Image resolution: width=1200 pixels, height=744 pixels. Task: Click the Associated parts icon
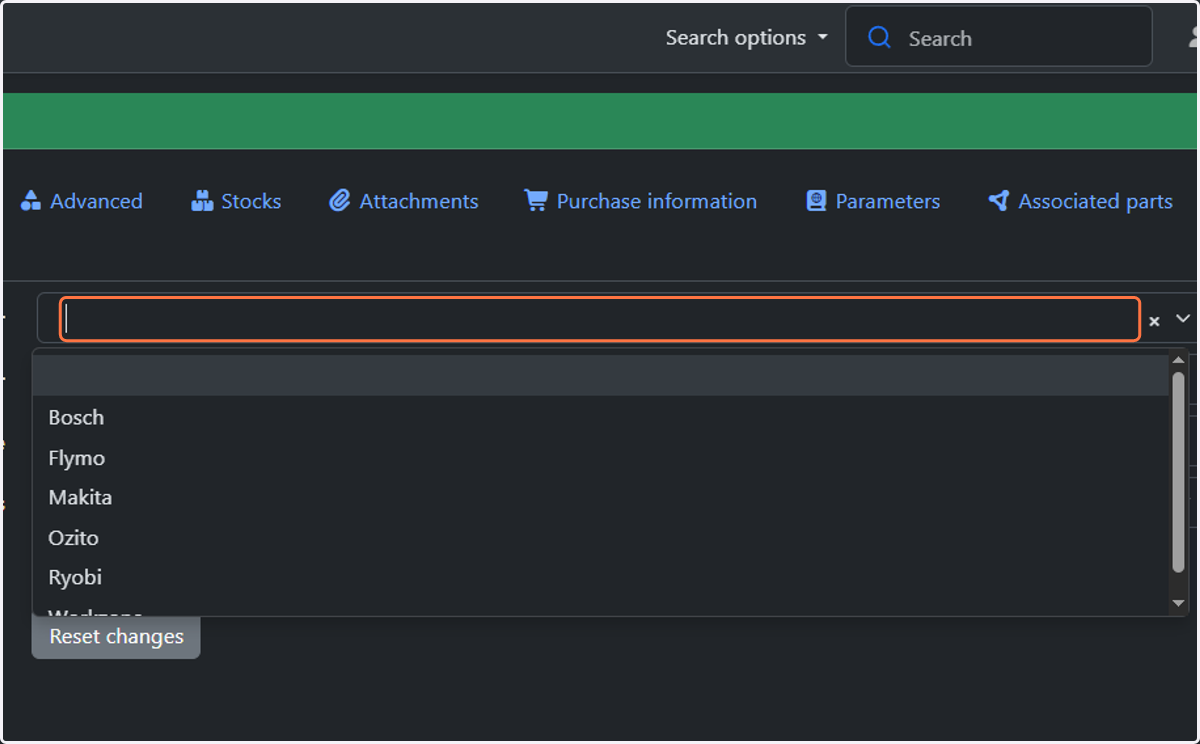(x=999, y=201)
